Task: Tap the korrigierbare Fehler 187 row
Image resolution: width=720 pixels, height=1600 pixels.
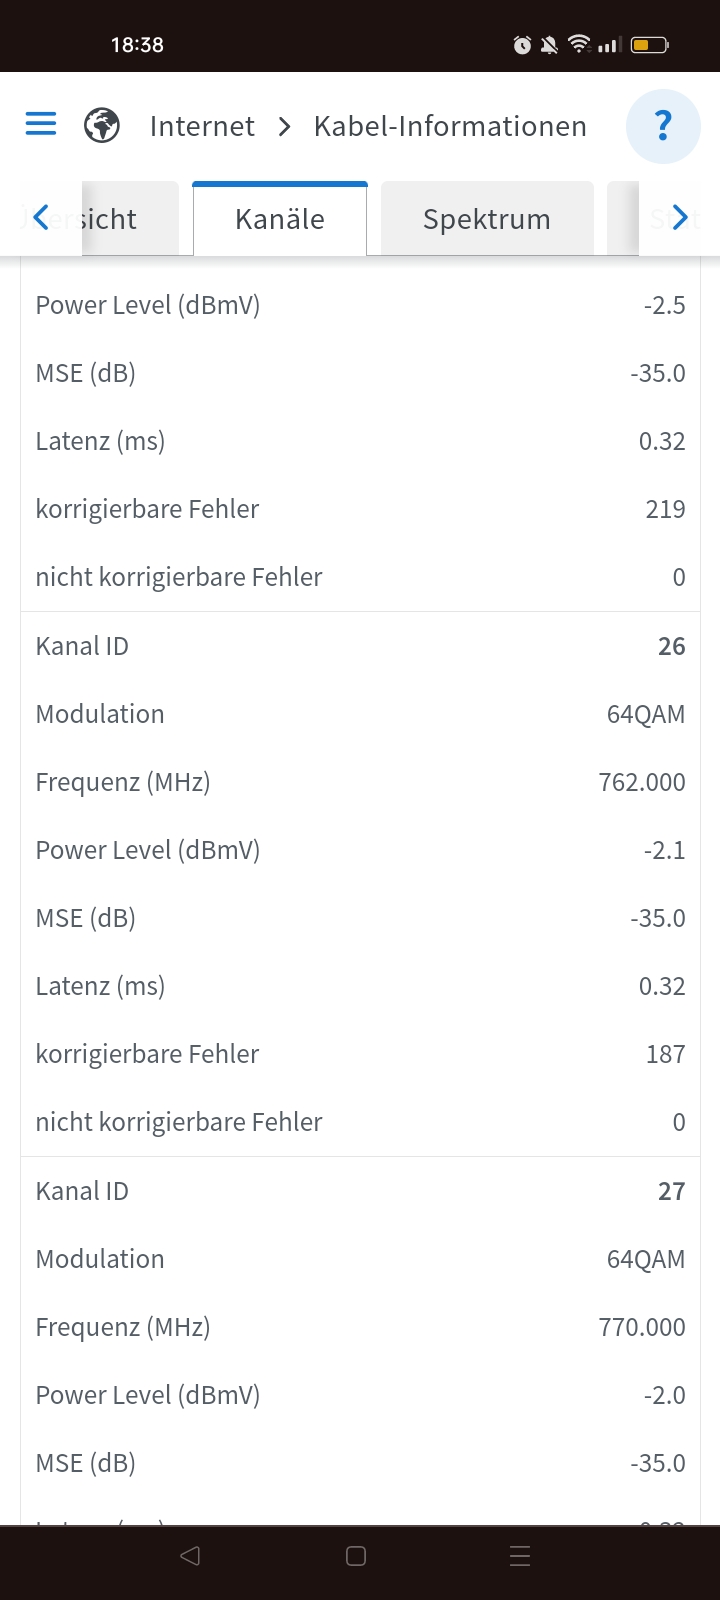Action: (x=360, y=1054)
